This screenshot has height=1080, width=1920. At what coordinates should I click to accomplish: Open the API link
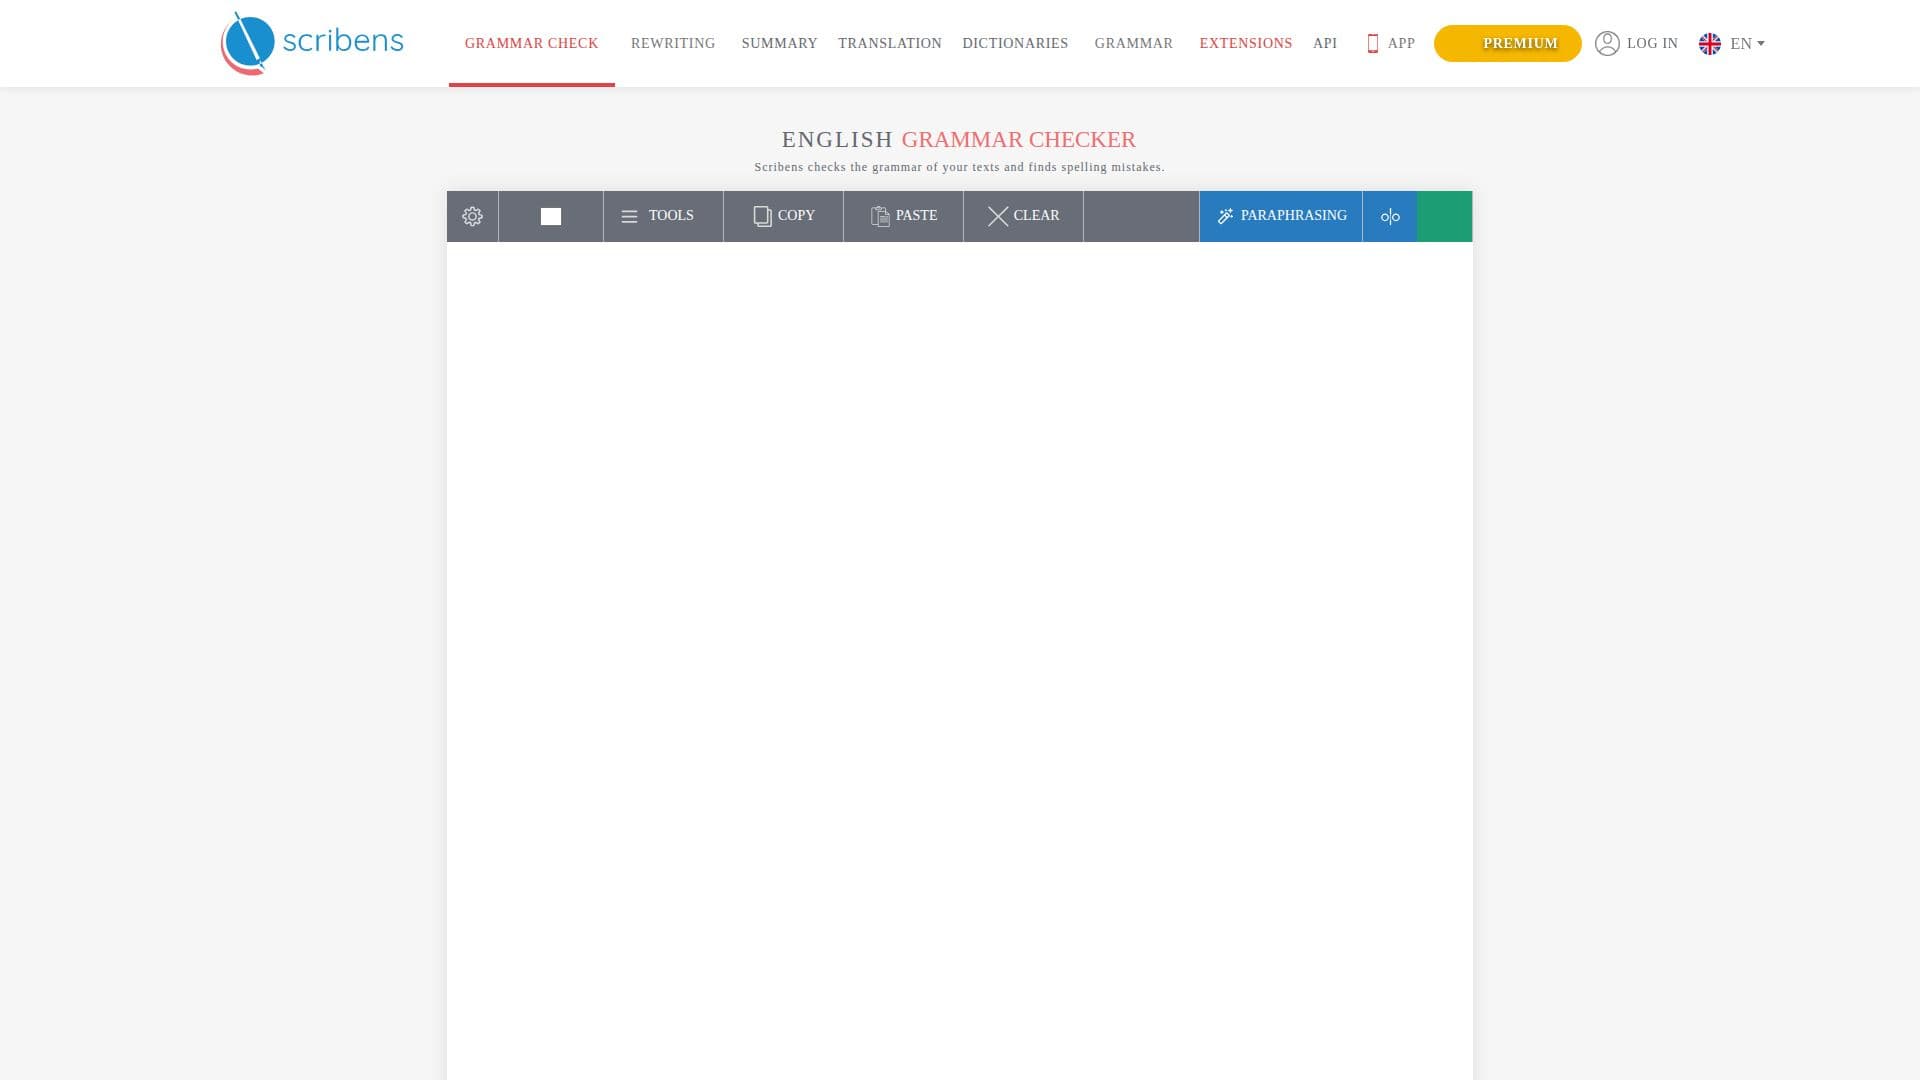[x=1325, y=43]
